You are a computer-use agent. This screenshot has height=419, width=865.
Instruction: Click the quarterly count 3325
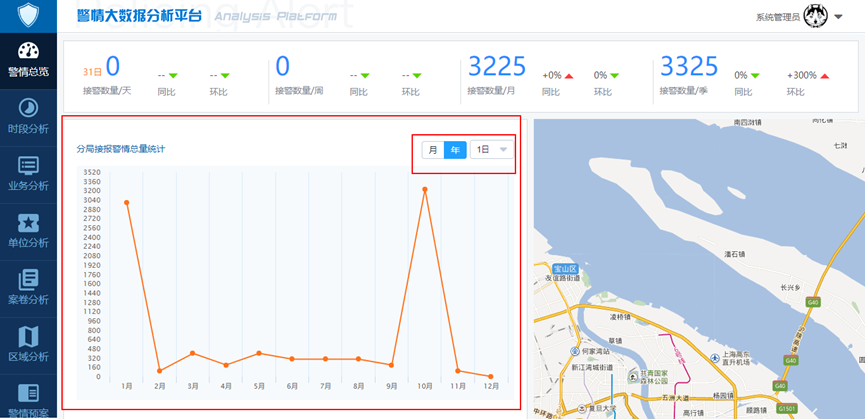pyautogui.click(x=689, y=66)
